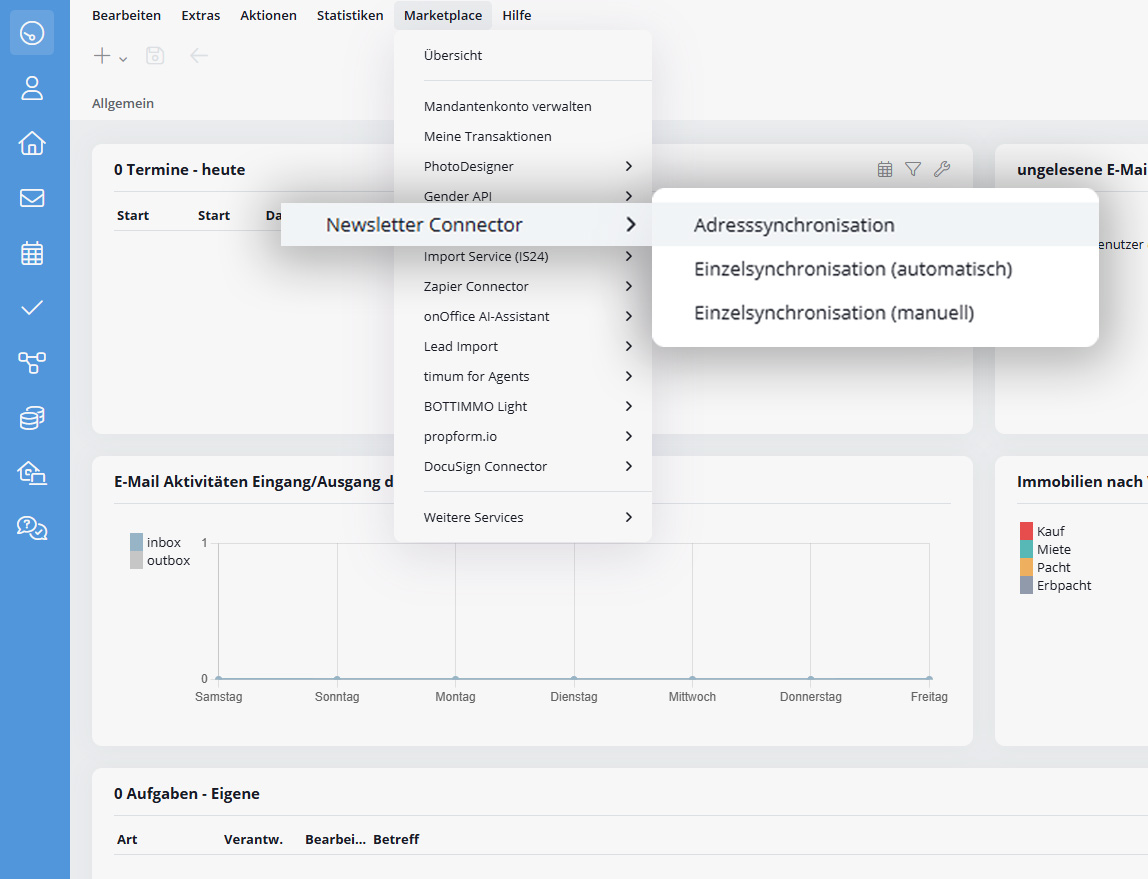The height and width of the screenshot is (879, 1148).
Task: Click the calendar icon in Termine widget
Action: point(885,170)
